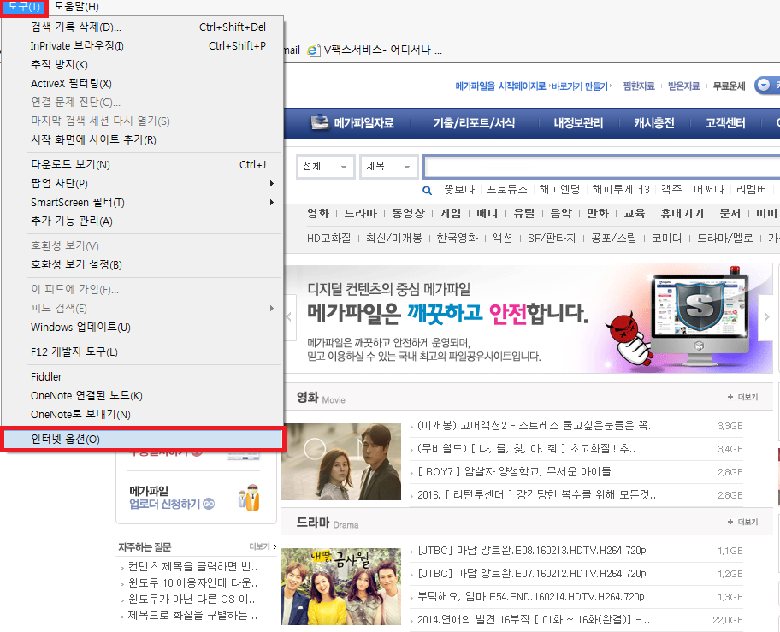This screenshot has height=632, width=780.
Task: Click banner next arrow
Action: pos(767,317)
